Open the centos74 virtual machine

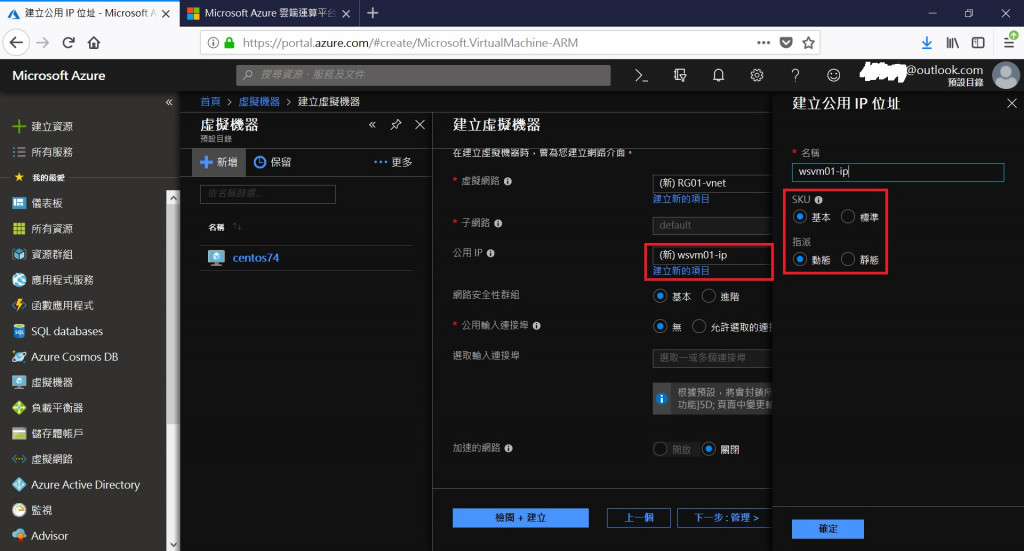click(x=256, y=258)
